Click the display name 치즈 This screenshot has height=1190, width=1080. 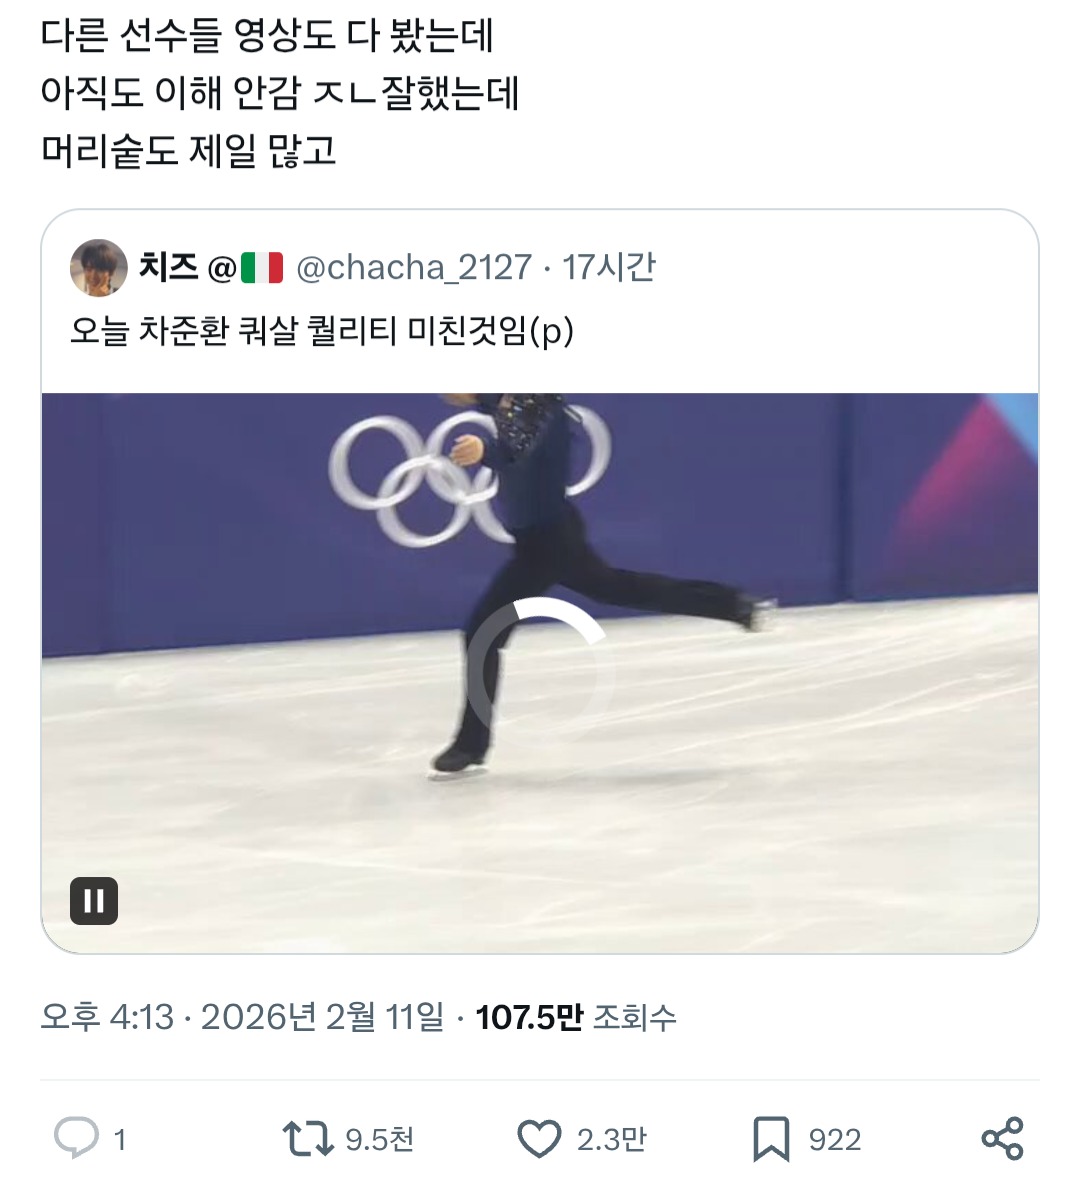coord(167,268)
